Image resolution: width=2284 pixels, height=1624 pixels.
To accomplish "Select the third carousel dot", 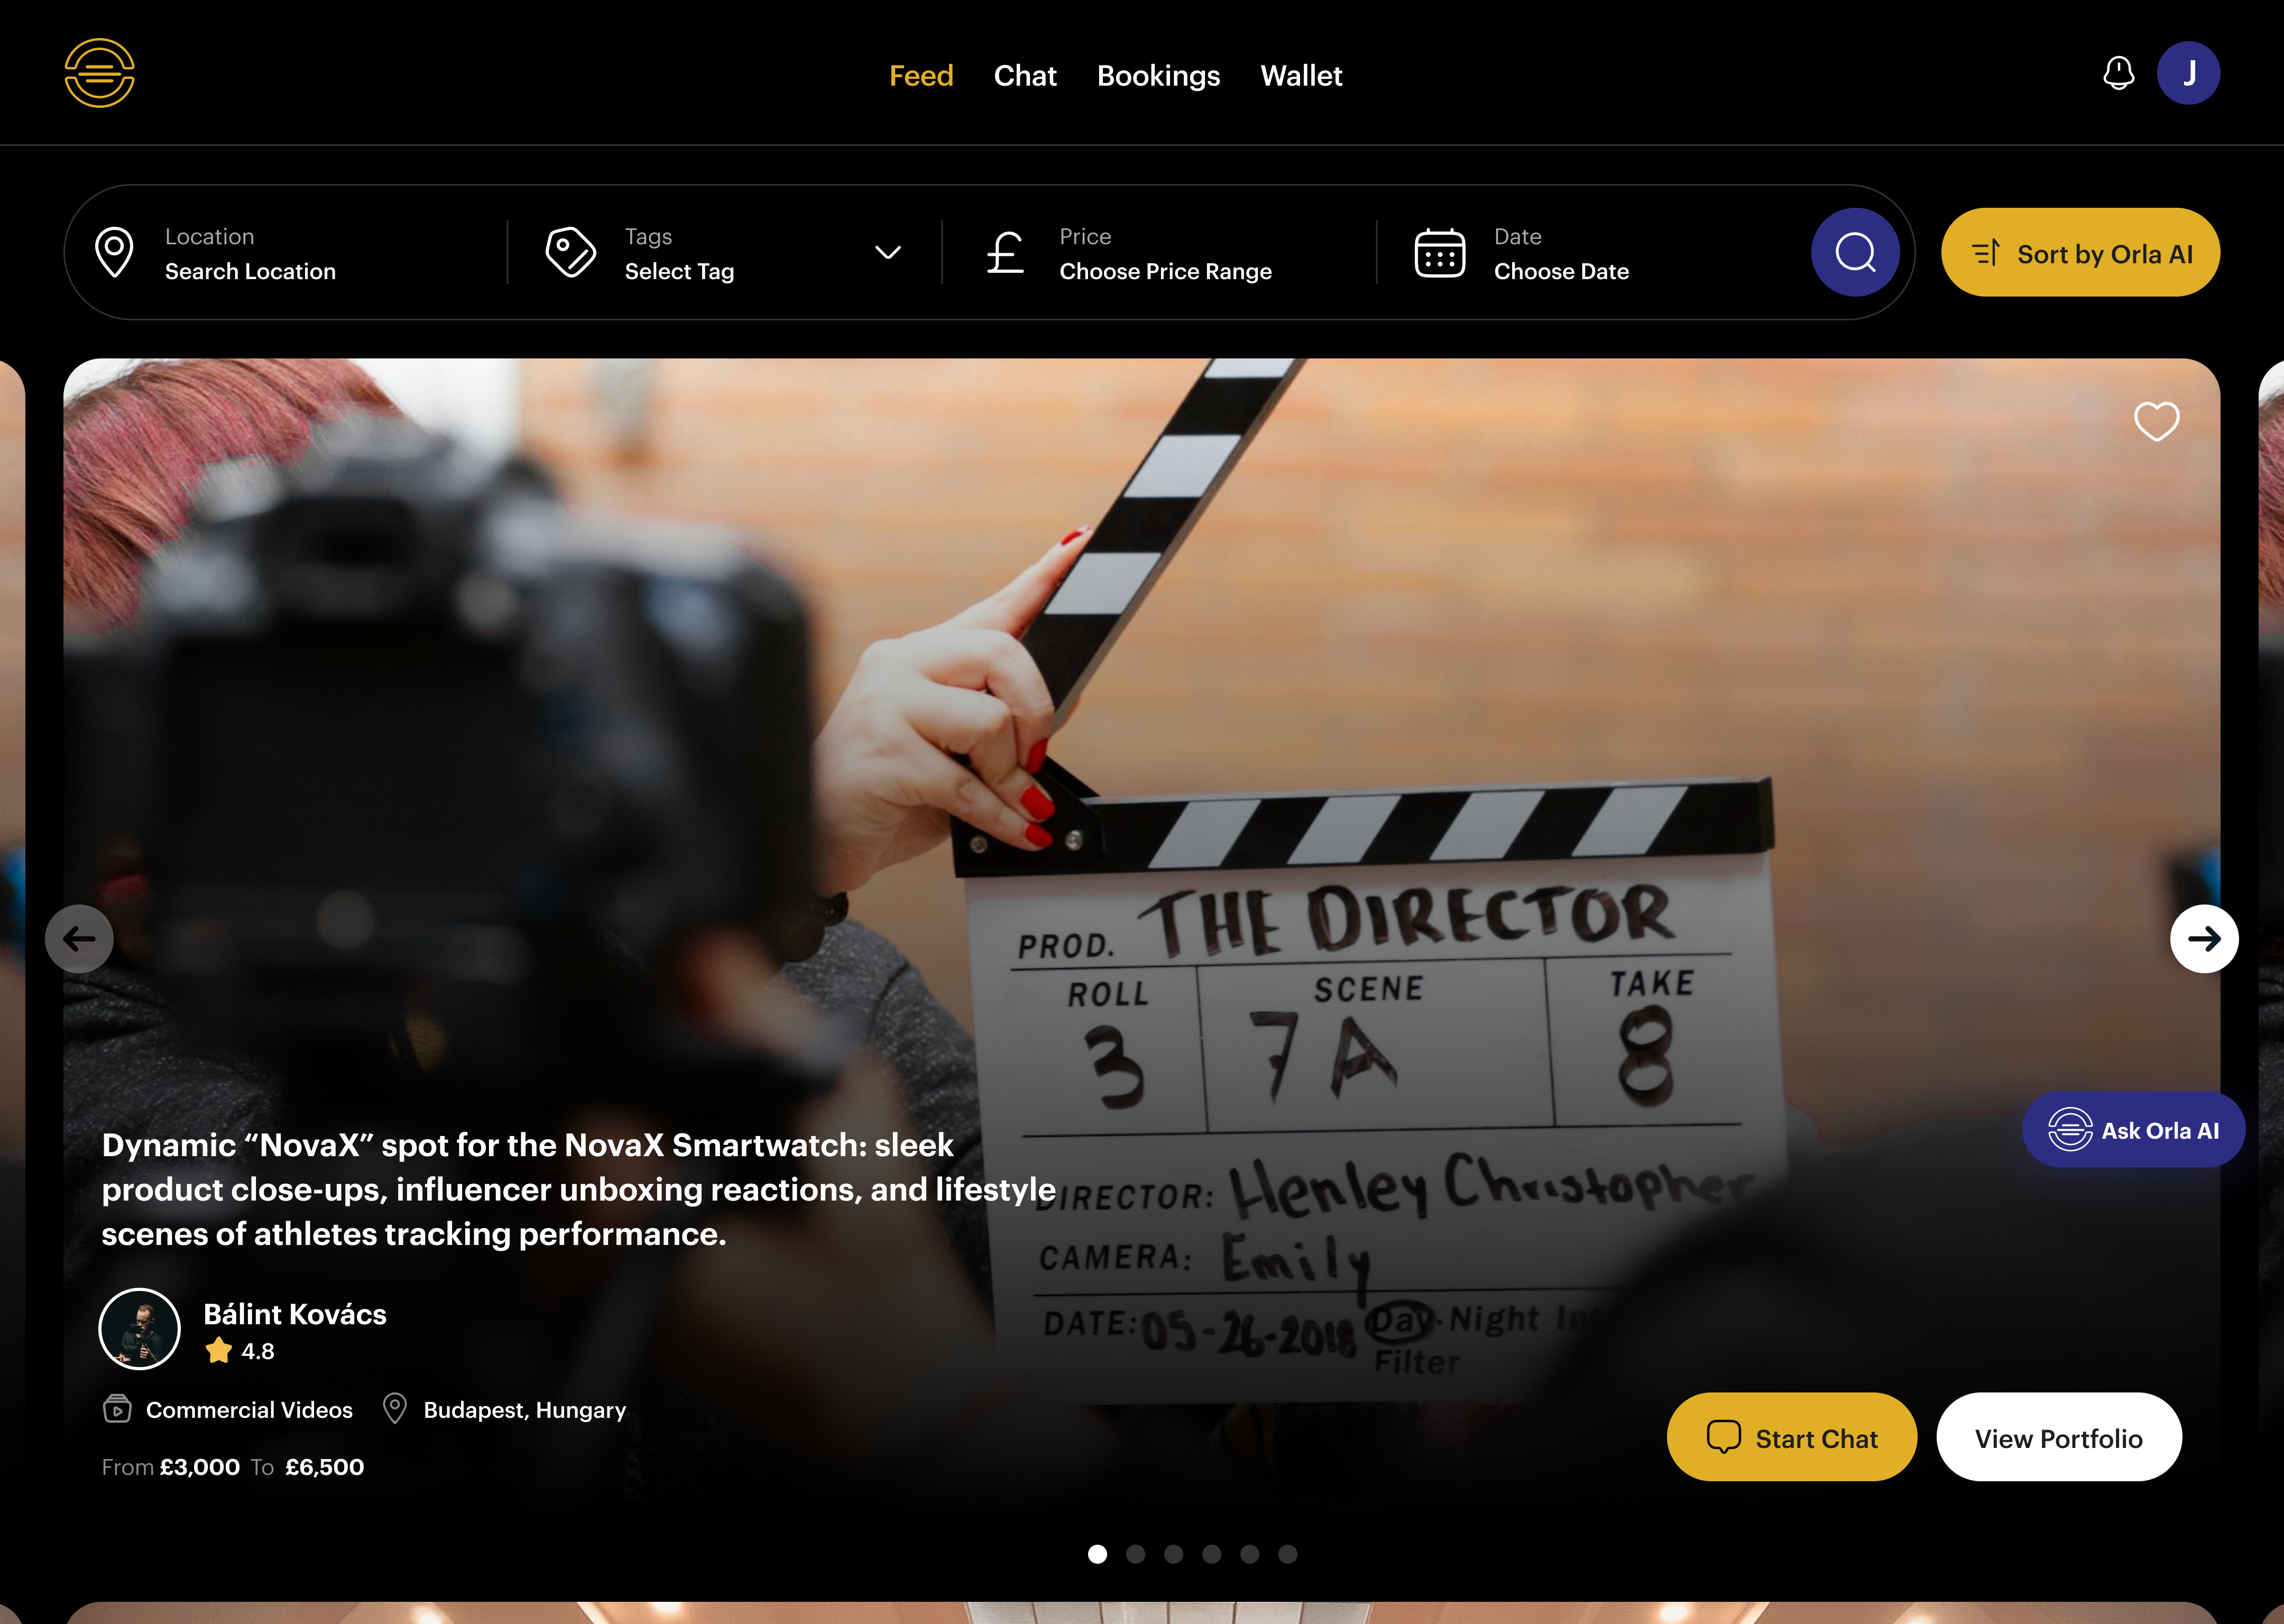I will (x=1173, y=1554).
